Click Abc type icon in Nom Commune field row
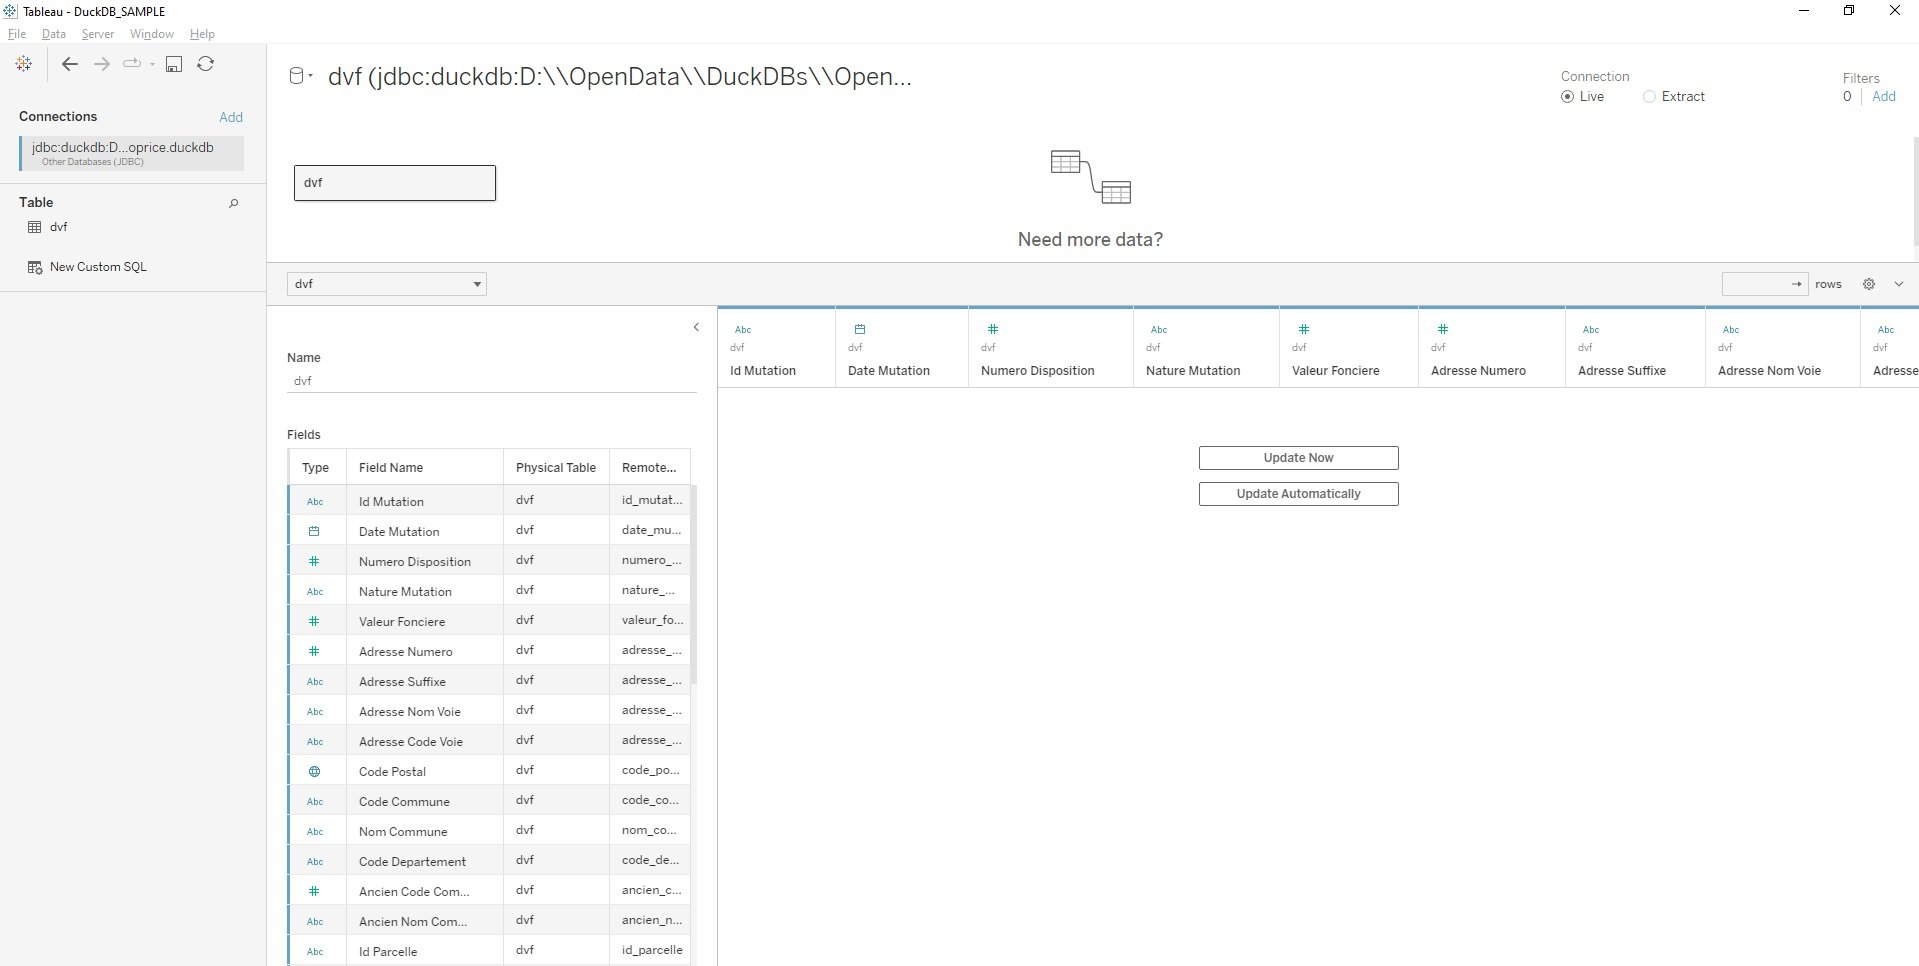The image size is (1919, 966). 315,831
